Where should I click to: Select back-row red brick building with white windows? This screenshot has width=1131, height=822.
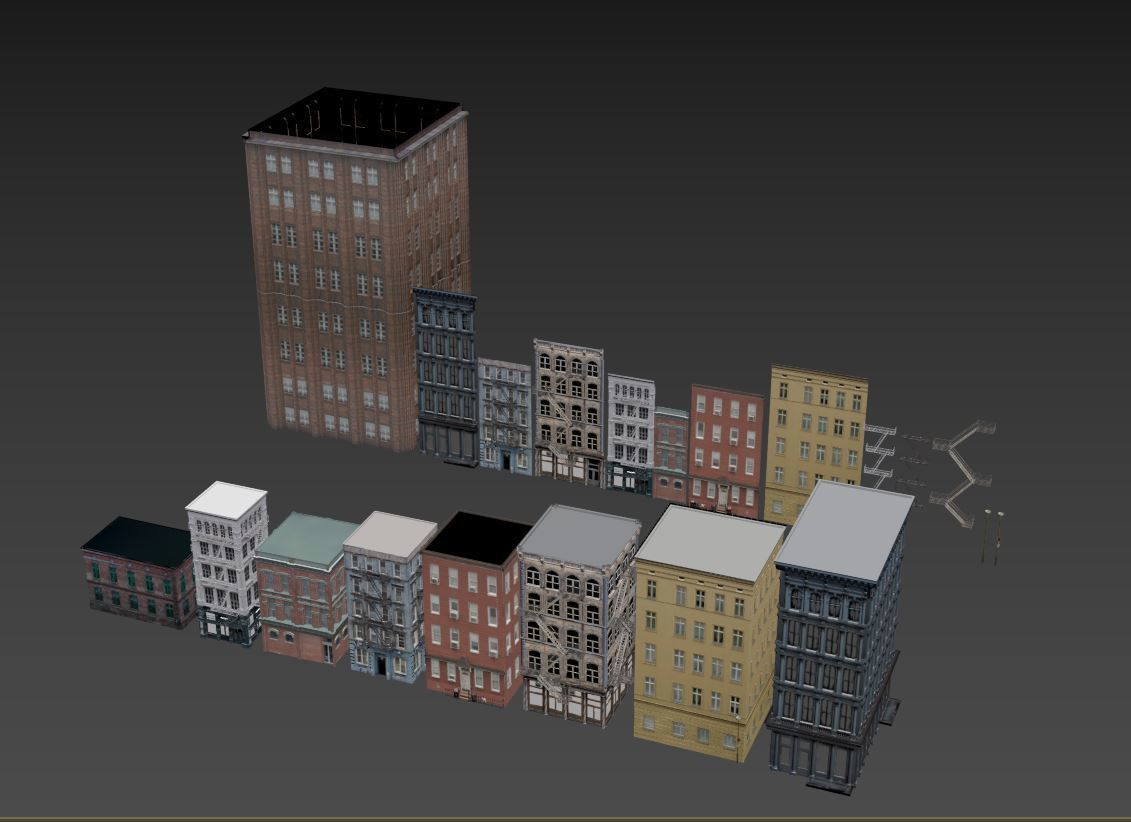(x=726, y=451)
